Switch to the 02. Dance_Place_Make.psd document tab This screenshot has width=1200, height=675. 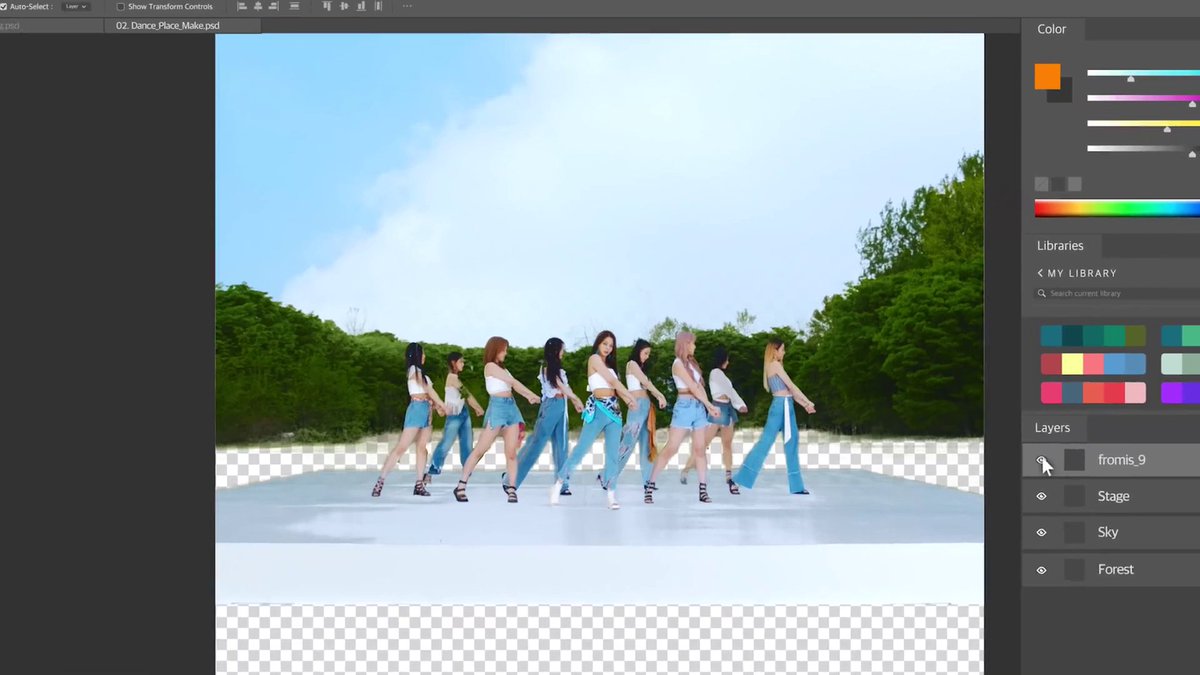click(182, 25)
